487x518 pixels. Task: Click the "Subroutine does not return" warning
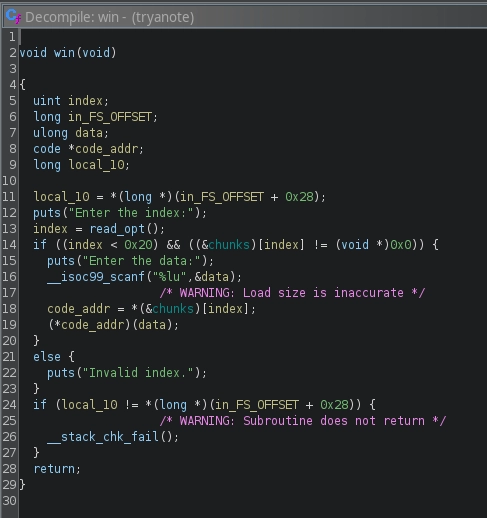click(x=302, y=421)
